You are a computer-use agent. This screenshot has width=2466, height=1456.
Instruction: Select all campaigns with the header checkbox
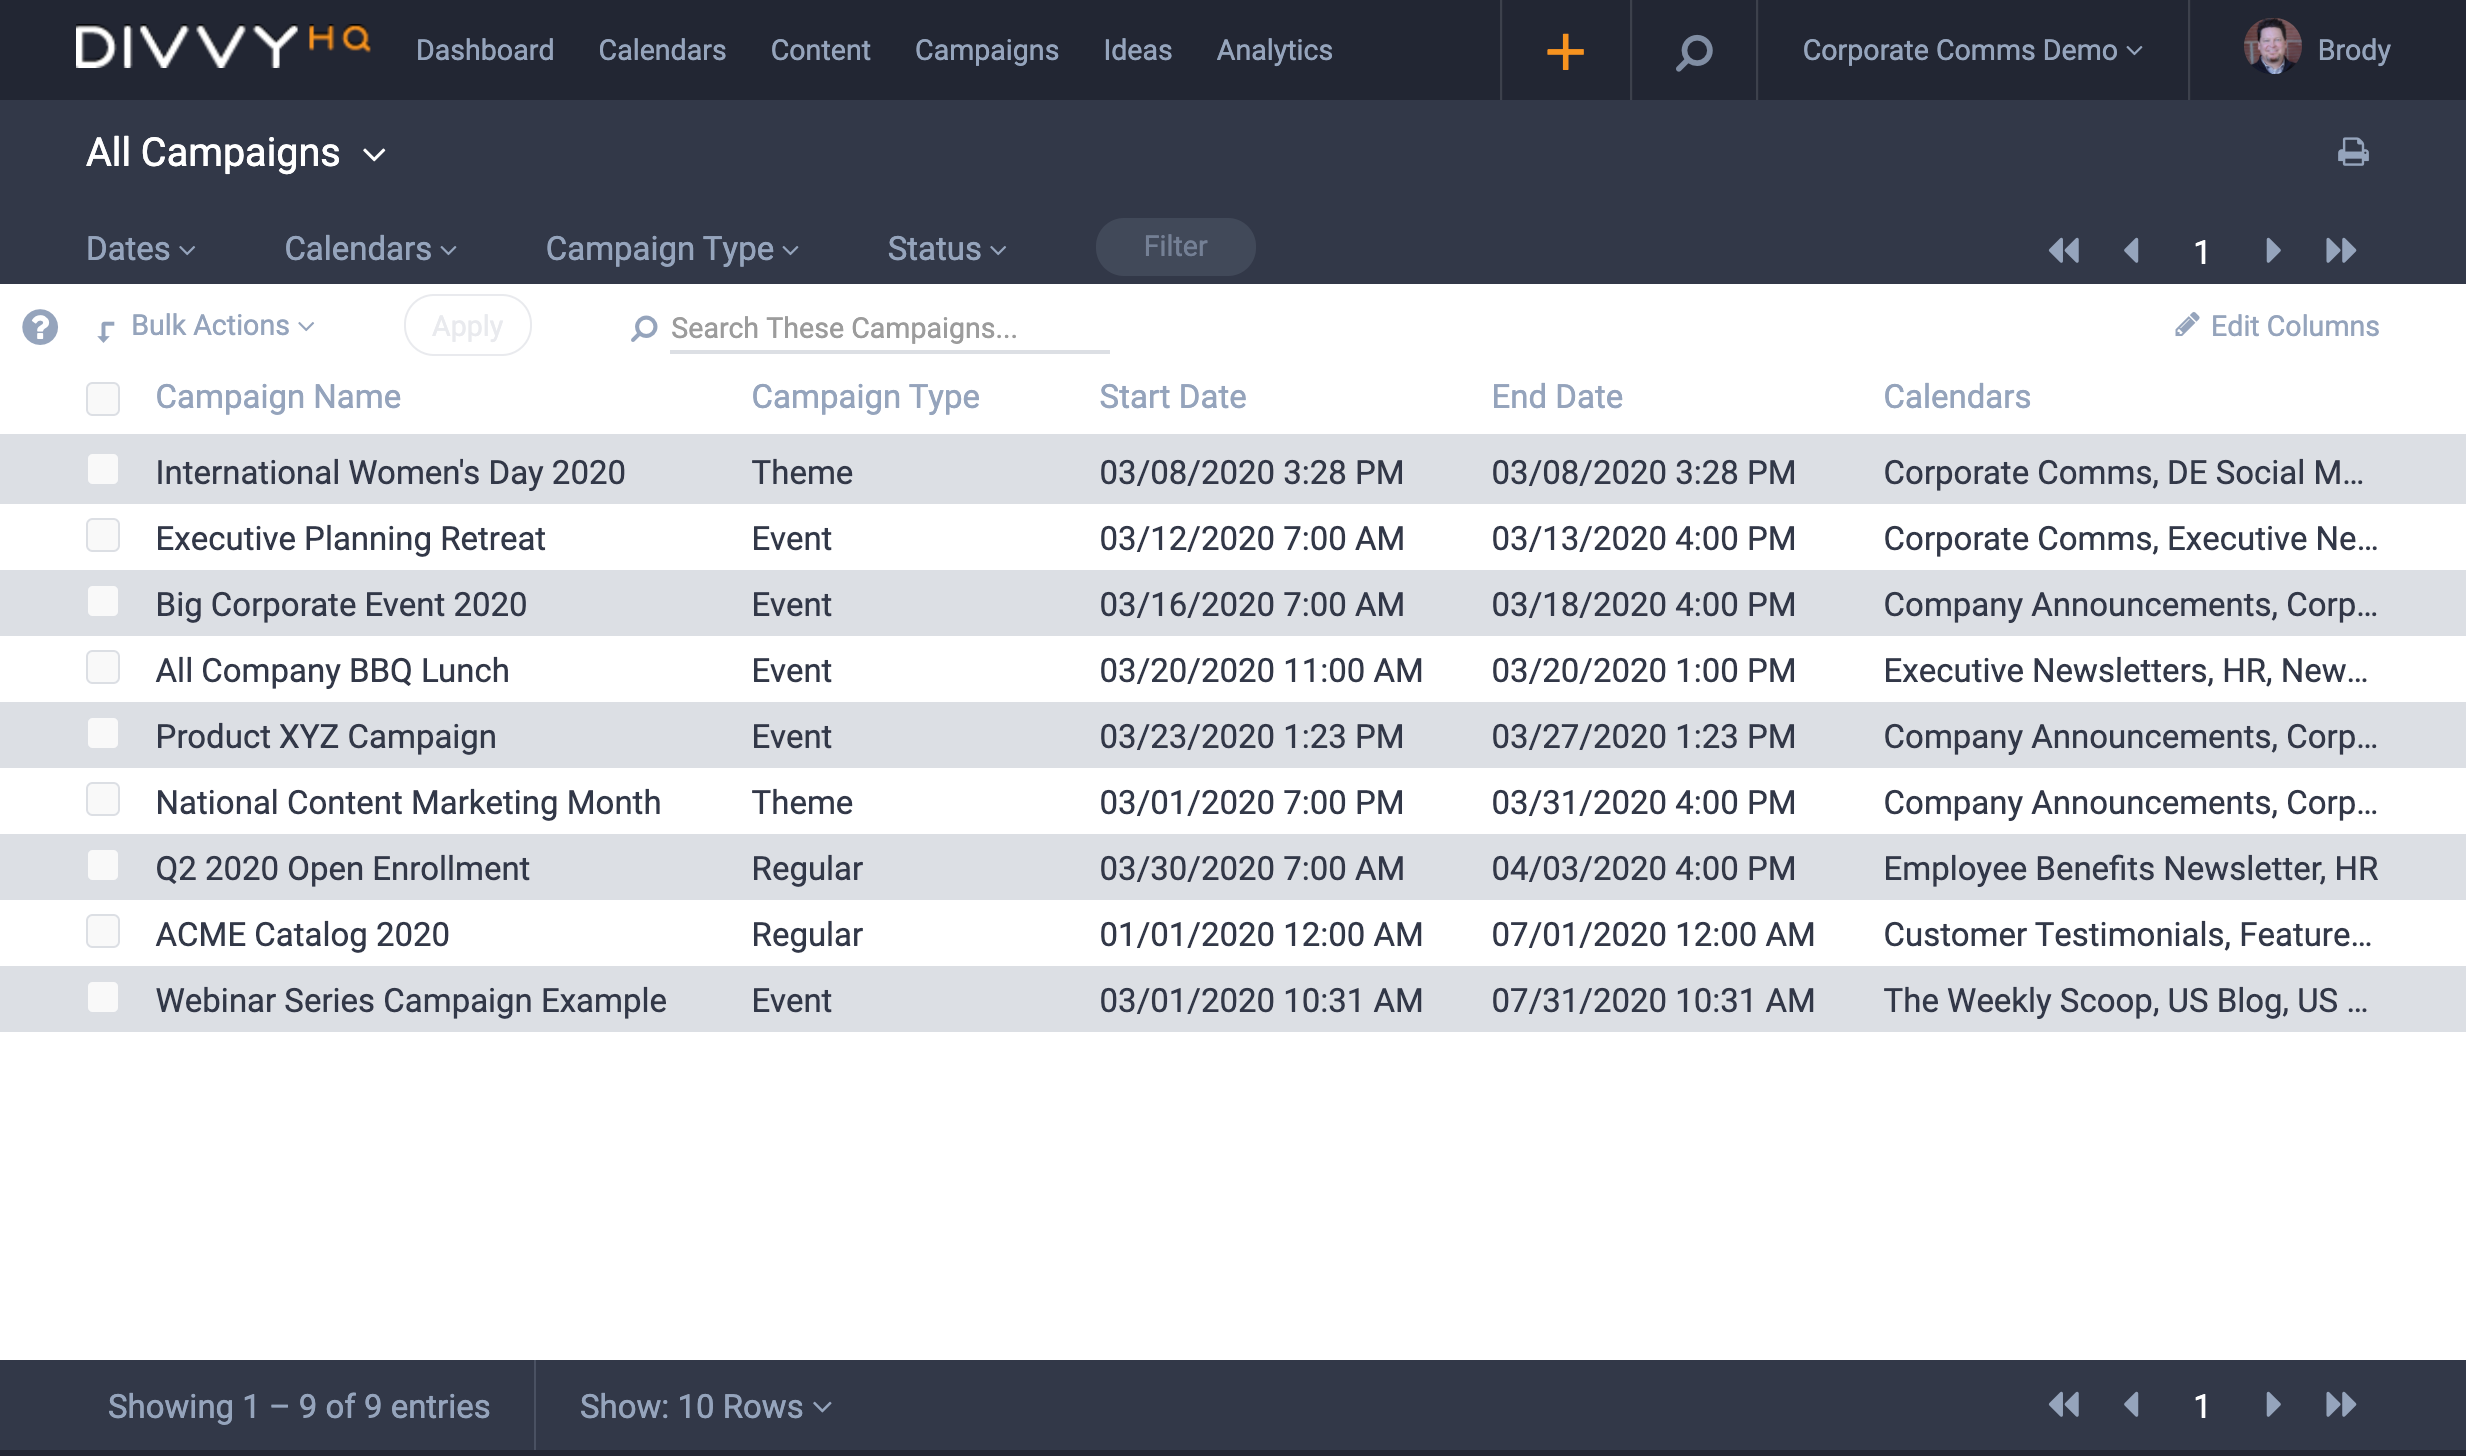click(103, 398)
